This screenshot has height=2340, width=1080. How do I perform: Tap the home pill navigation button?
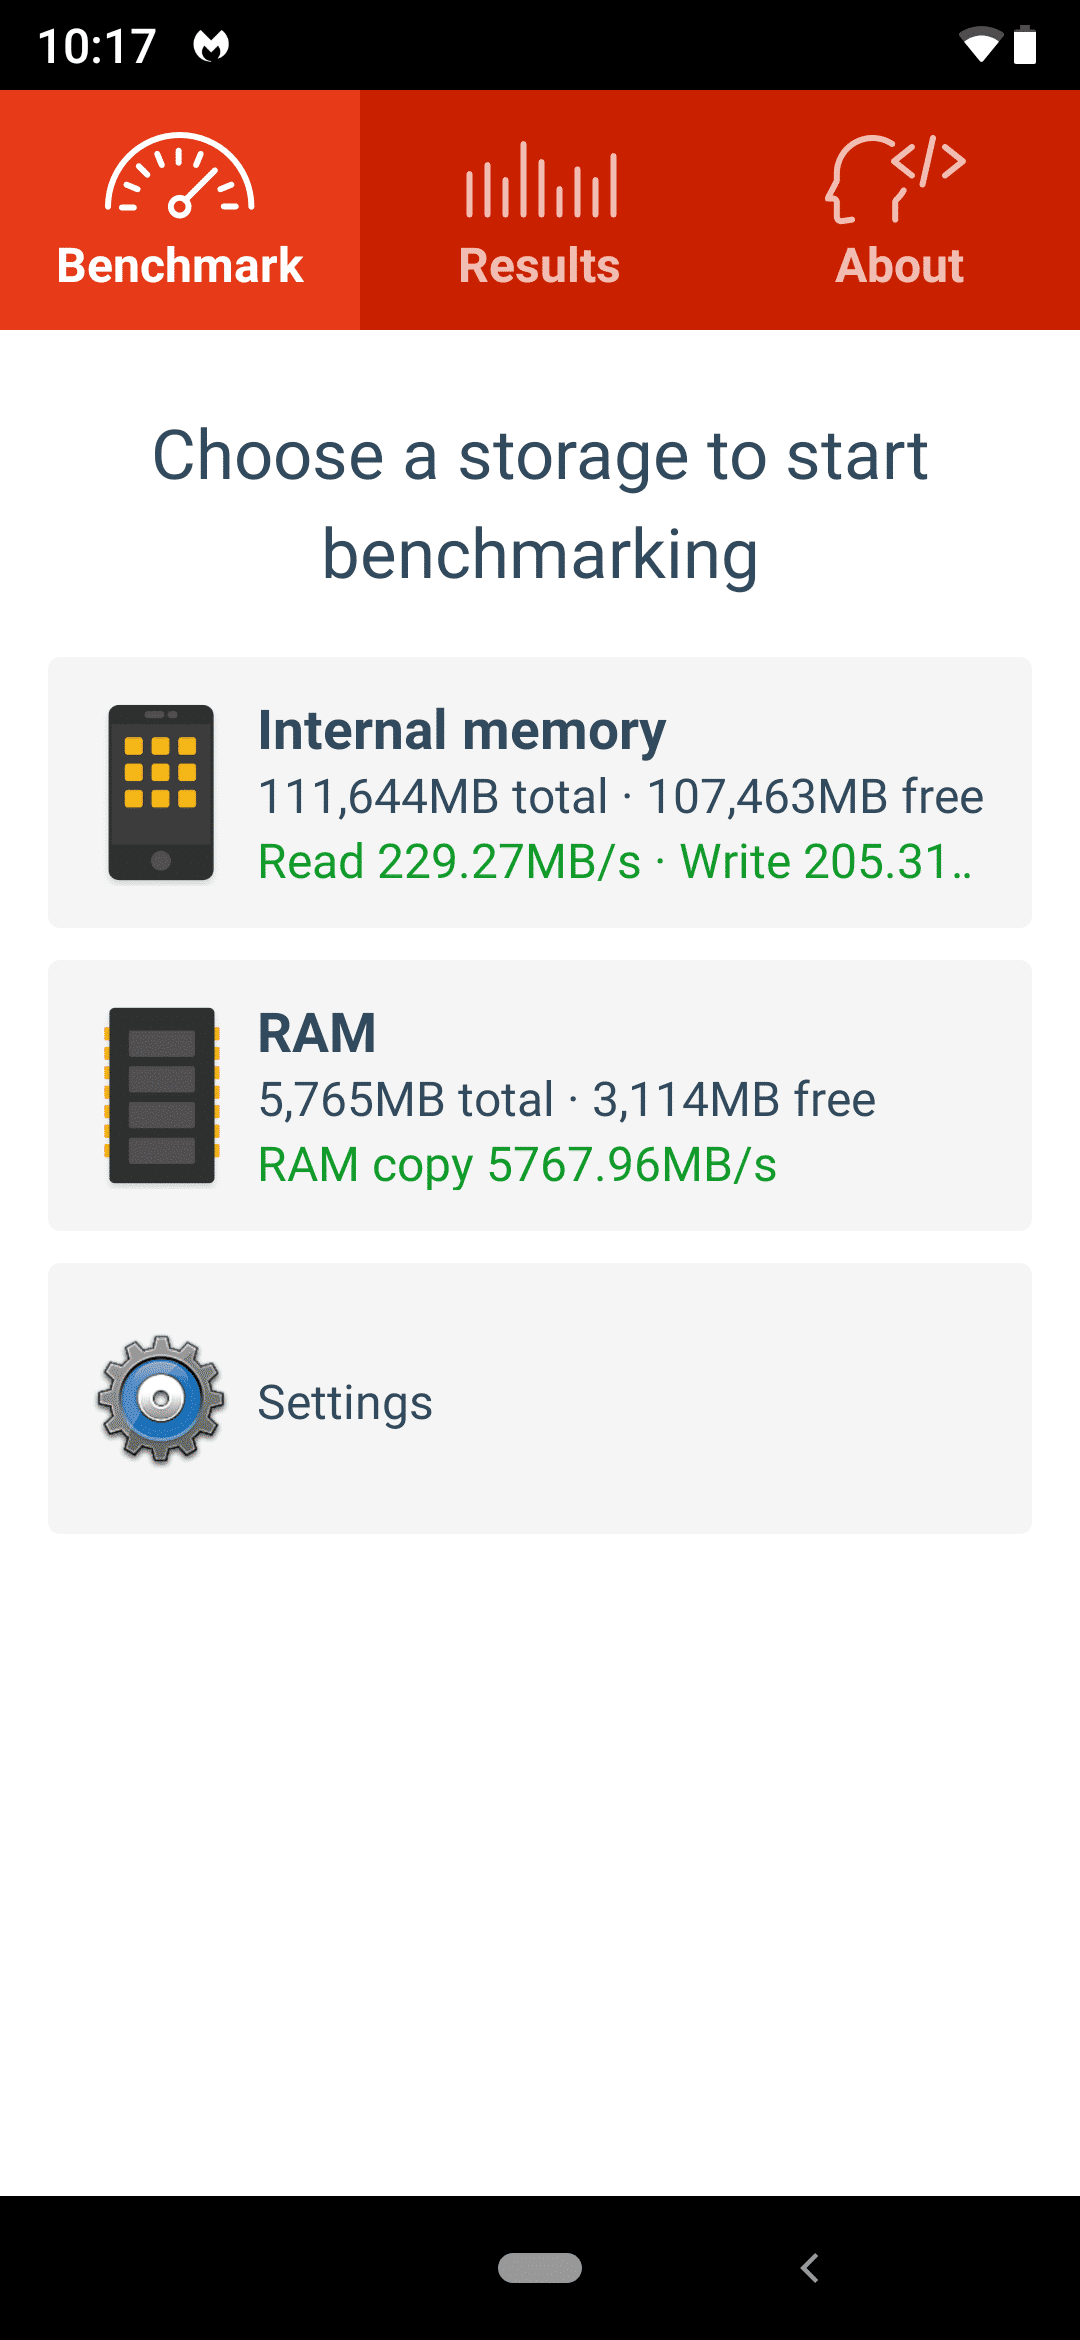pyautogui.click(x=540, y=2268)
